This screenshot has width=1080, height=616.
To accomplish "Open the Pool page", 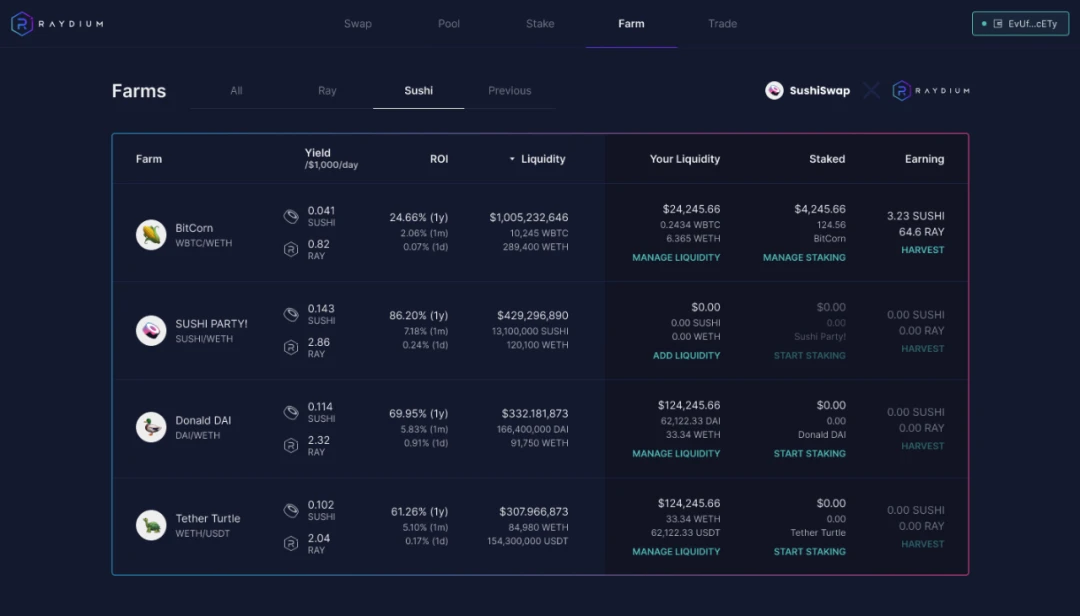I will point(448,23).
